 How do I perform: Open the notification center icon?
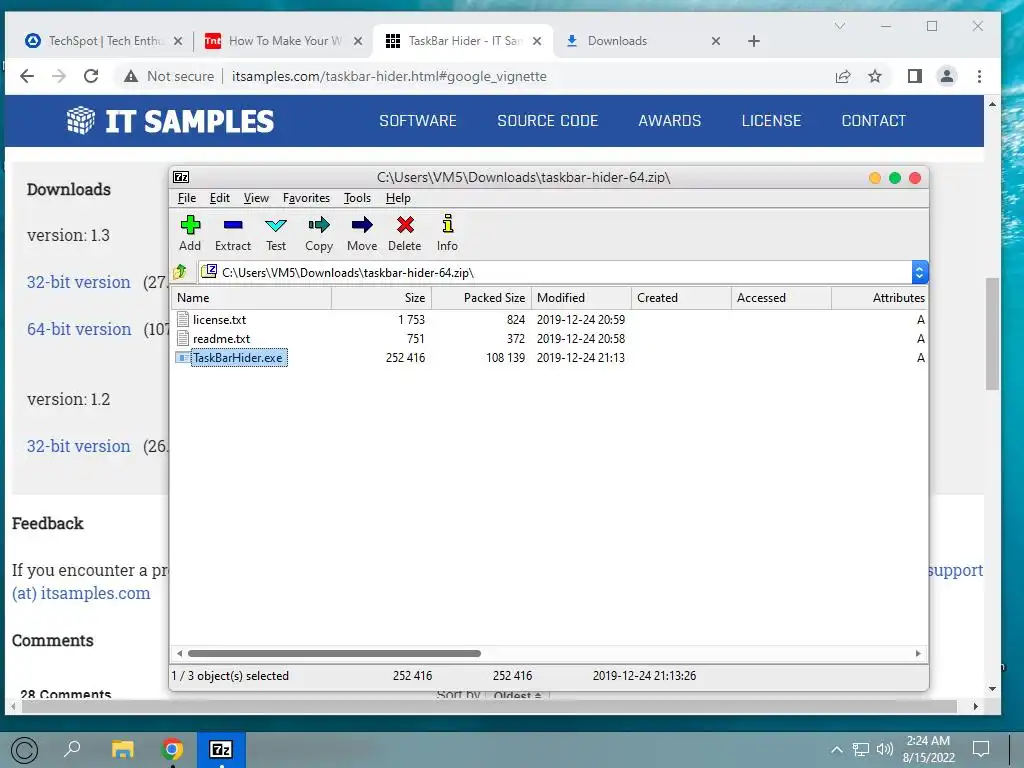click(981, 748)
